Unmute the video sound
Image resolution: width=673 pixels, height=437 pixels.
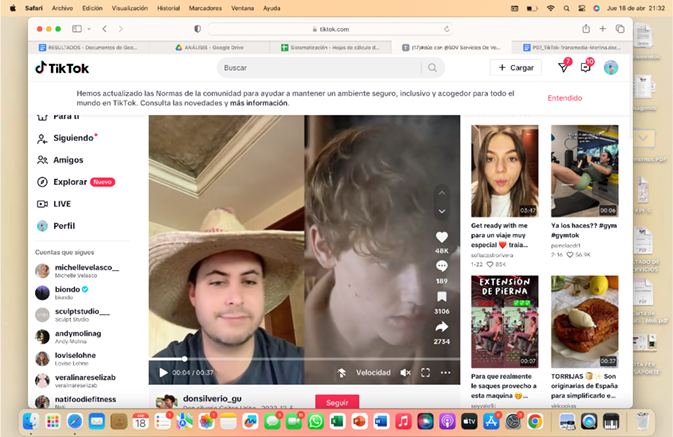[405, 373]
